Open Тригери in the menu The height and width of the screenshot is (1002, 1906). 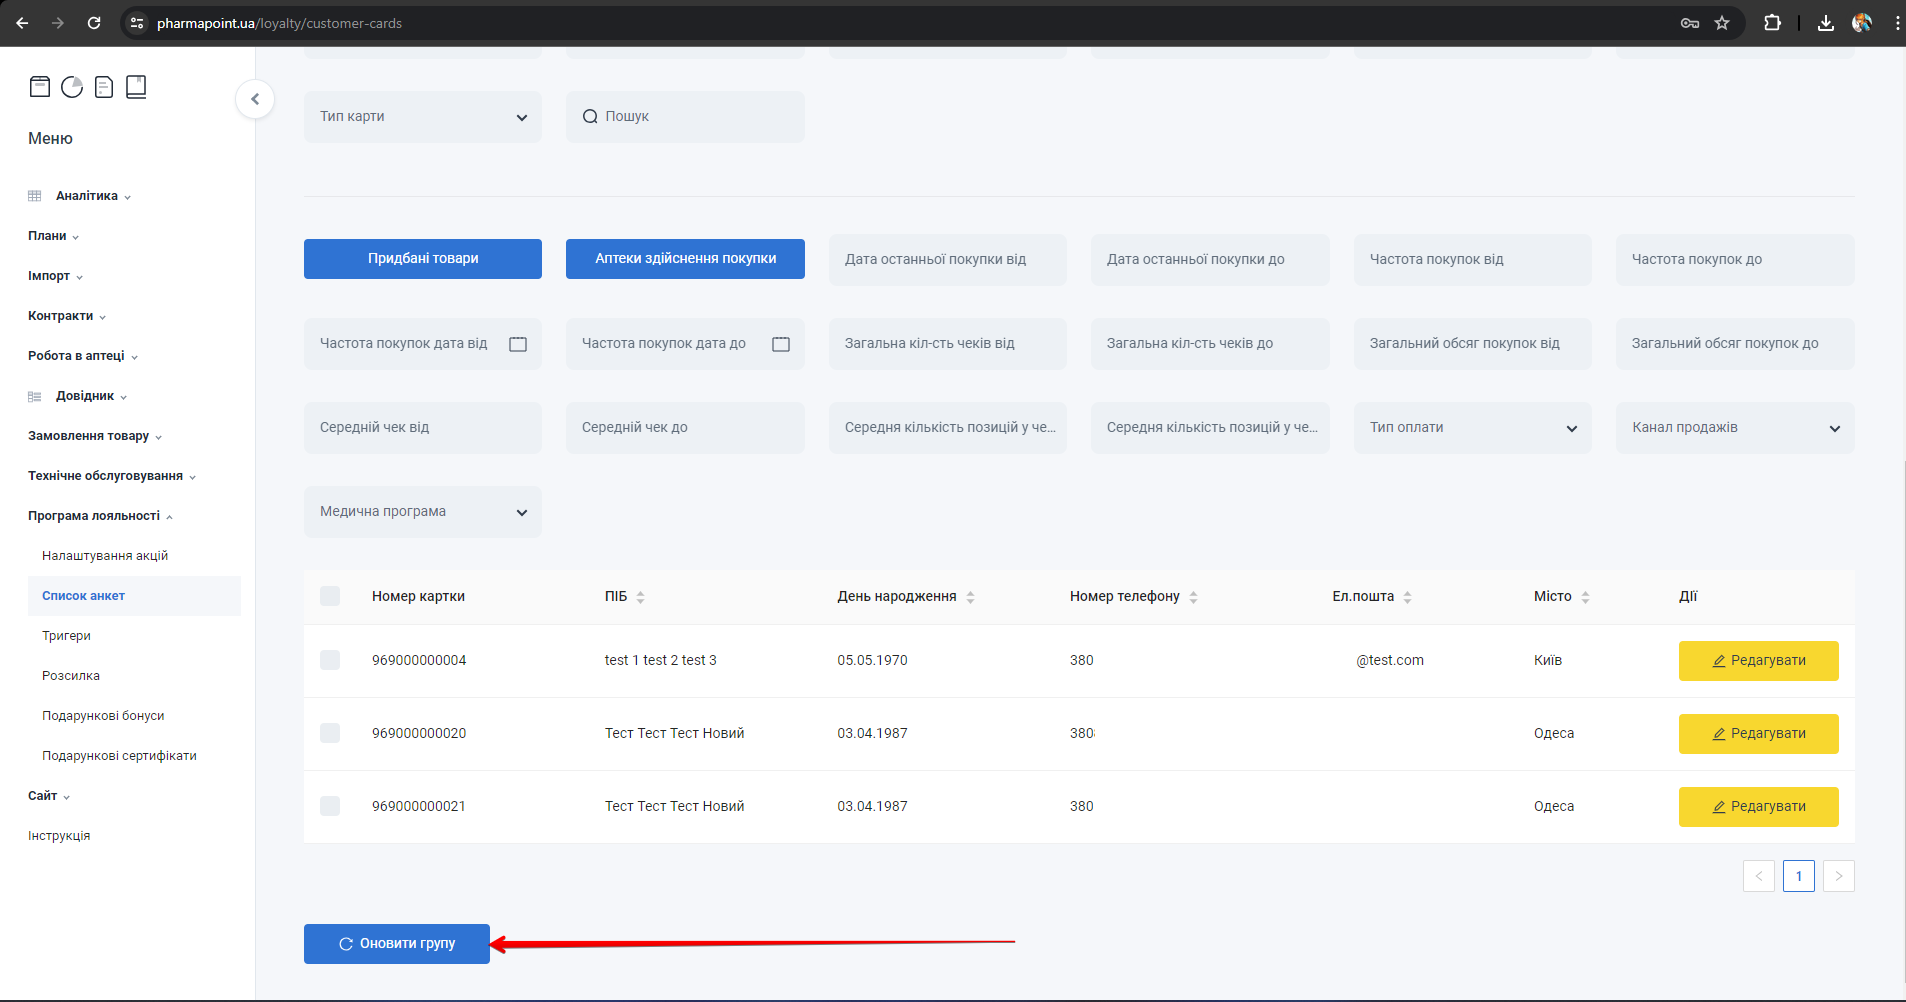[x=66, y=636]
